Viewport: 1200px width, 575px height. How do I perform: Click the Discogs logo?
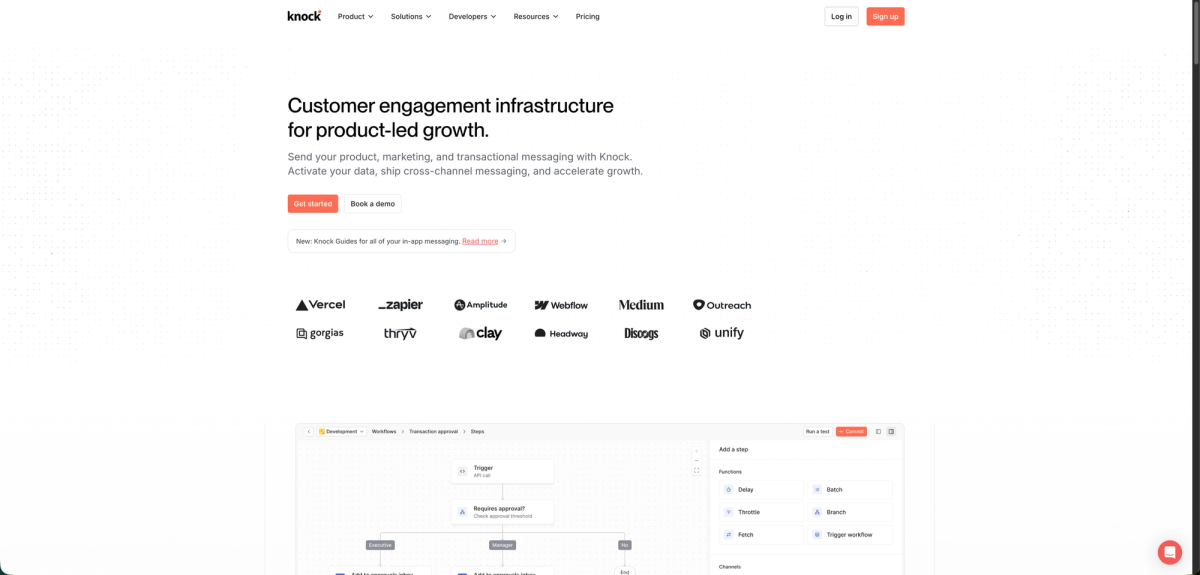point(641,333)
